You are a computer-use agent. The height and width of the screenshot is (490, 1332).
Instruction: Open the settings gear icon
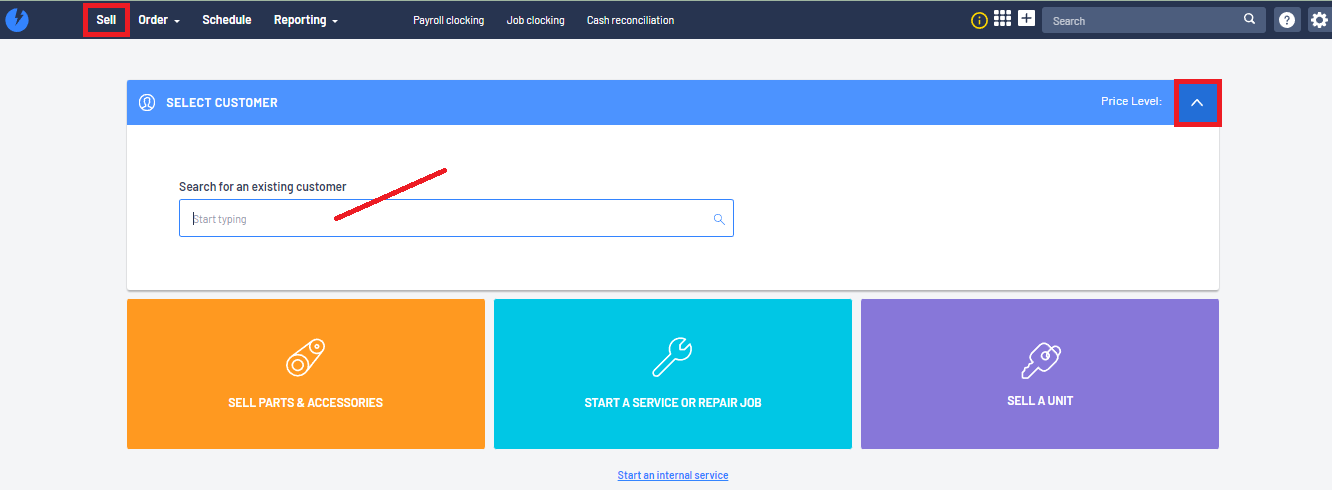[x=1320, y=20]
